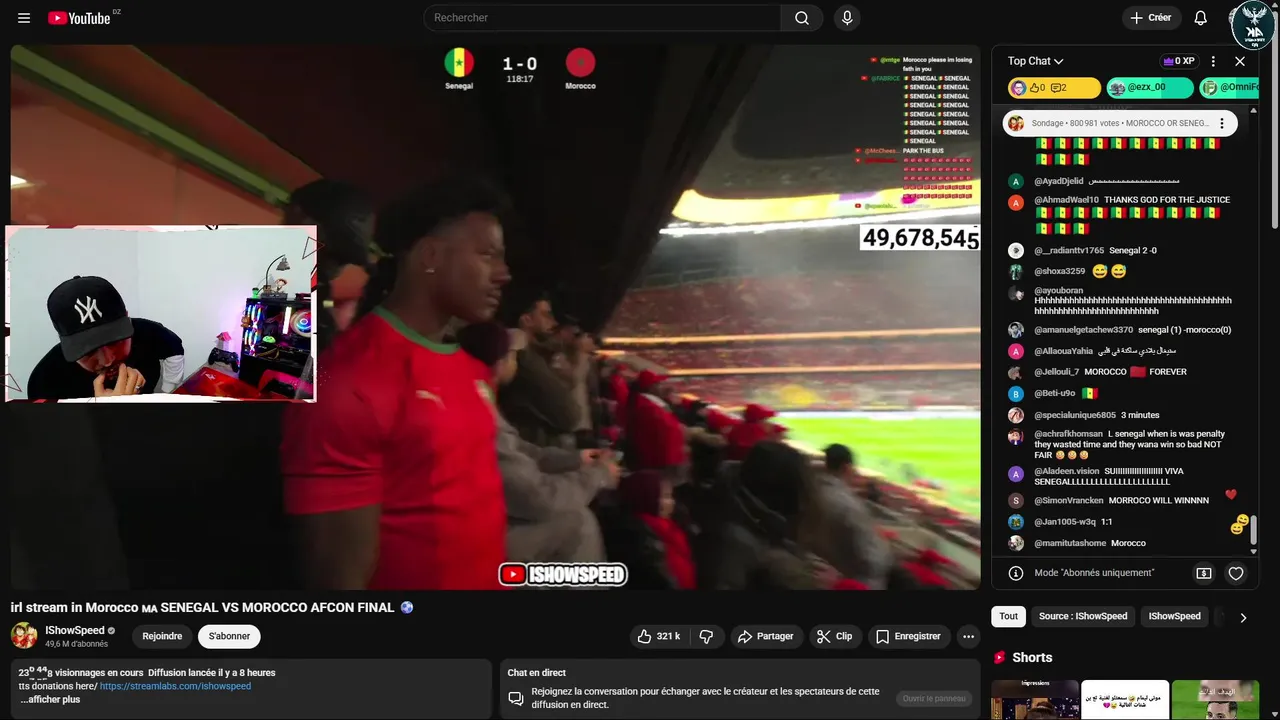Open the Sondage MOROCCO OR SENEGAL poll banner
The width and height of the screenshot is (1280, 720).
point(1120,124)
